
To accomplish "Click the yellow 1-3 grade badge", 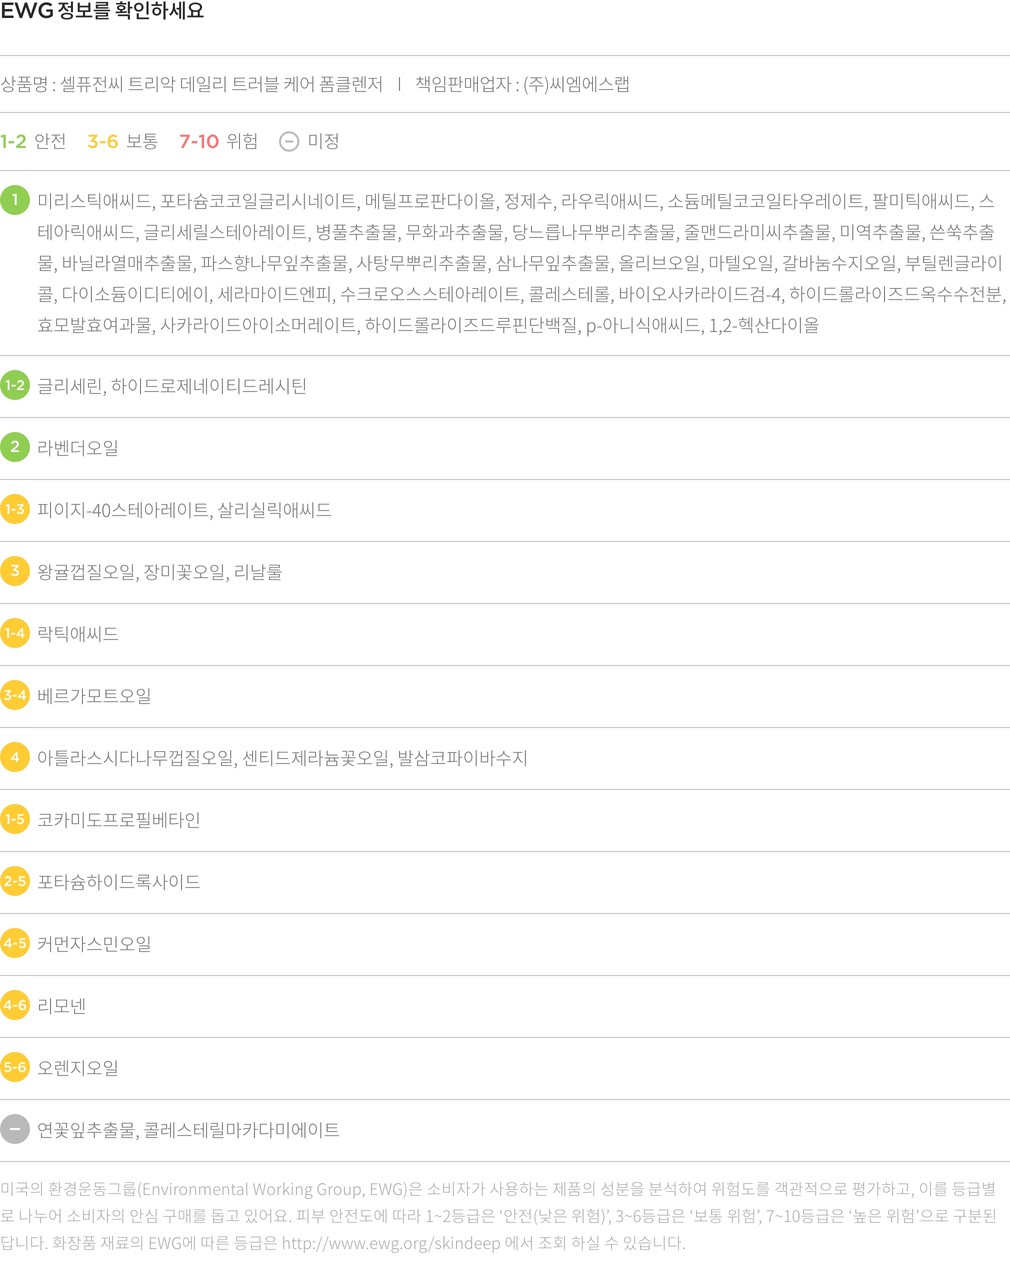I will [15, 510].
